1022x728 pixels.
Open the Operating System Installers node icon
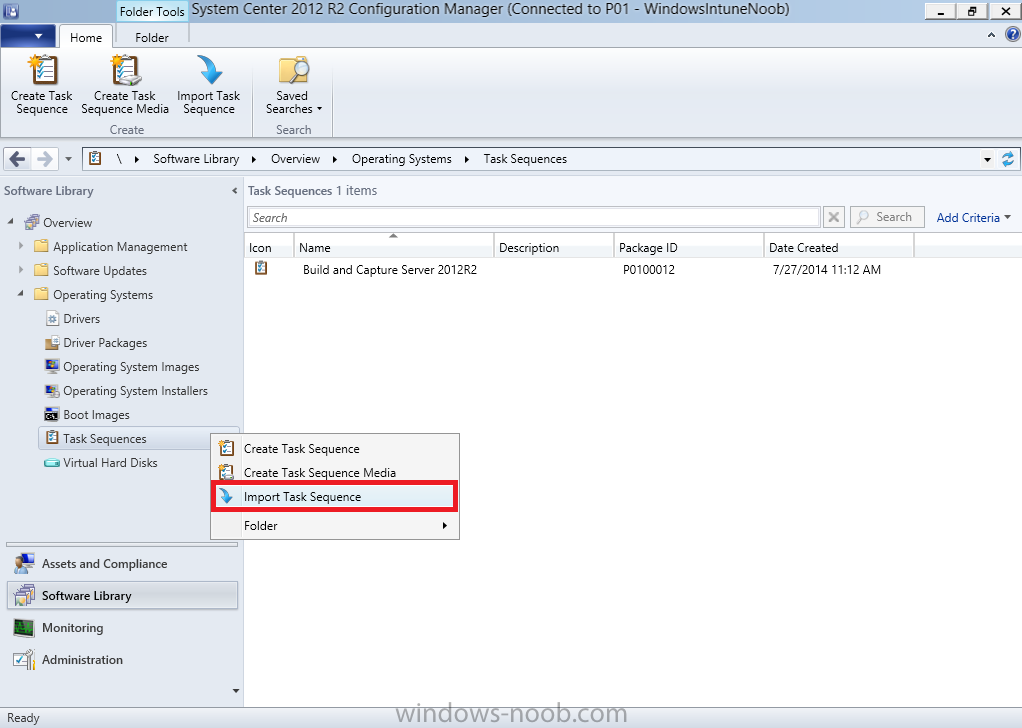[52, 390]
